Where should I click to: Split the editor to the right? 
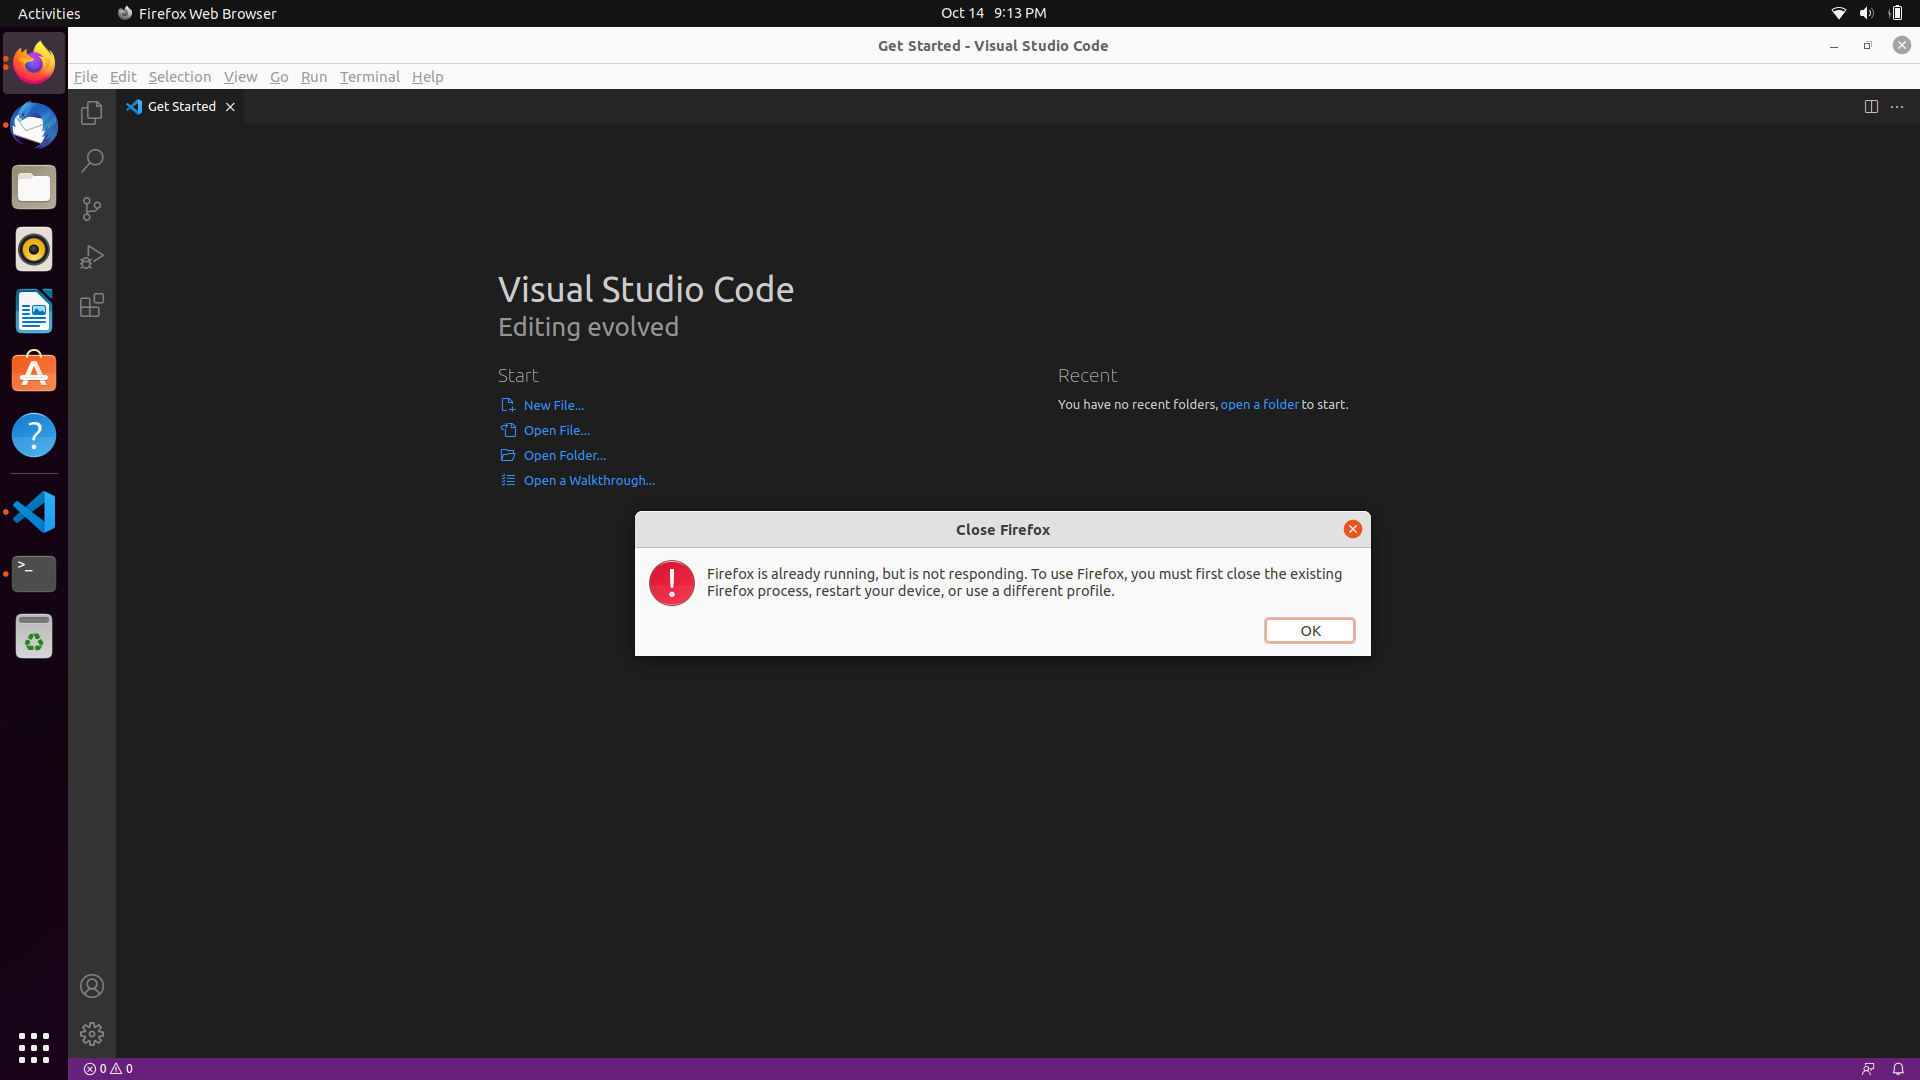[x=1871, y=107]
